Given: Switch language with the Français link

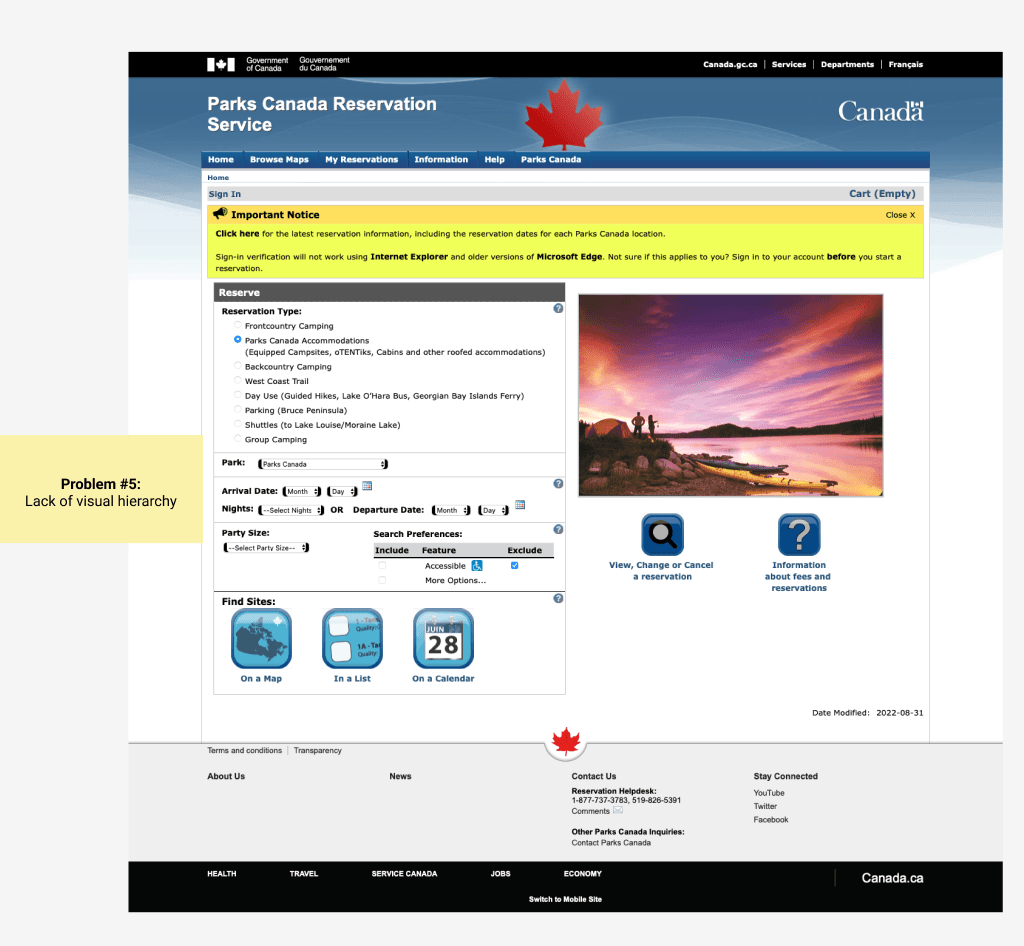Looking at the screenshot, I should 905,64.
